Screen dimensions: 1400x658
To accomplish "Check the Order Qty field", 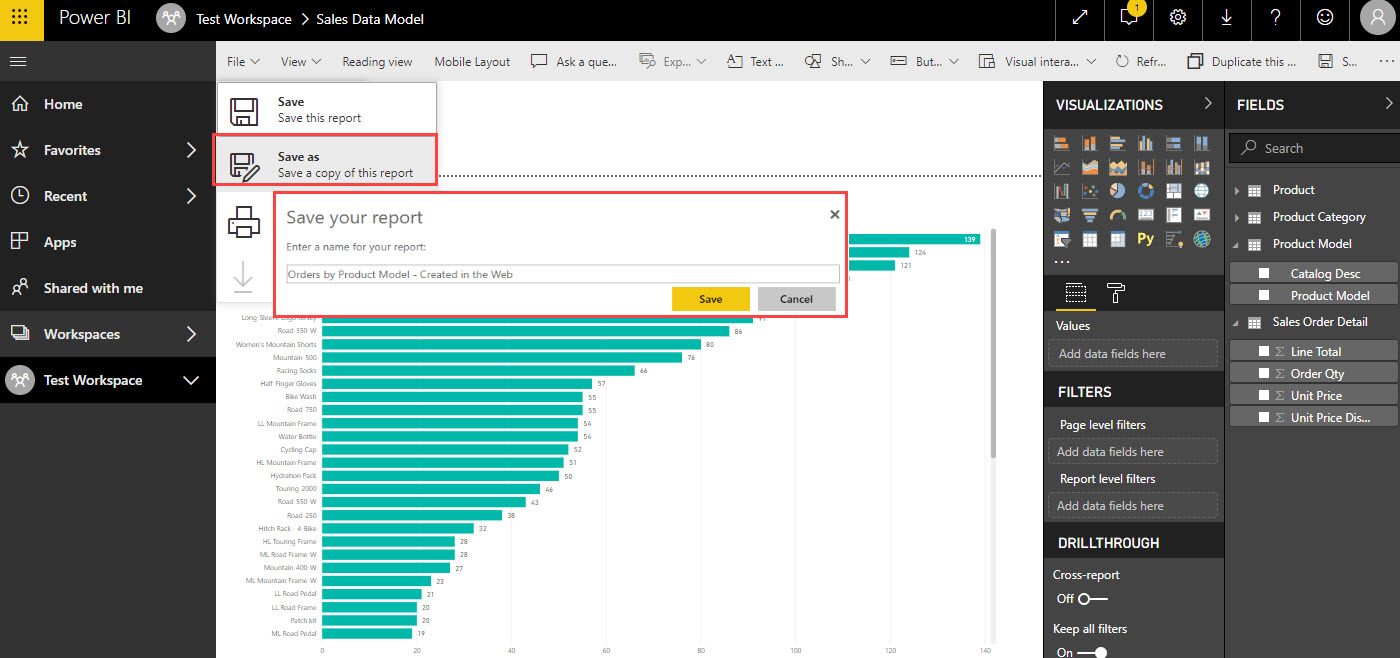I will point(1264,373).
